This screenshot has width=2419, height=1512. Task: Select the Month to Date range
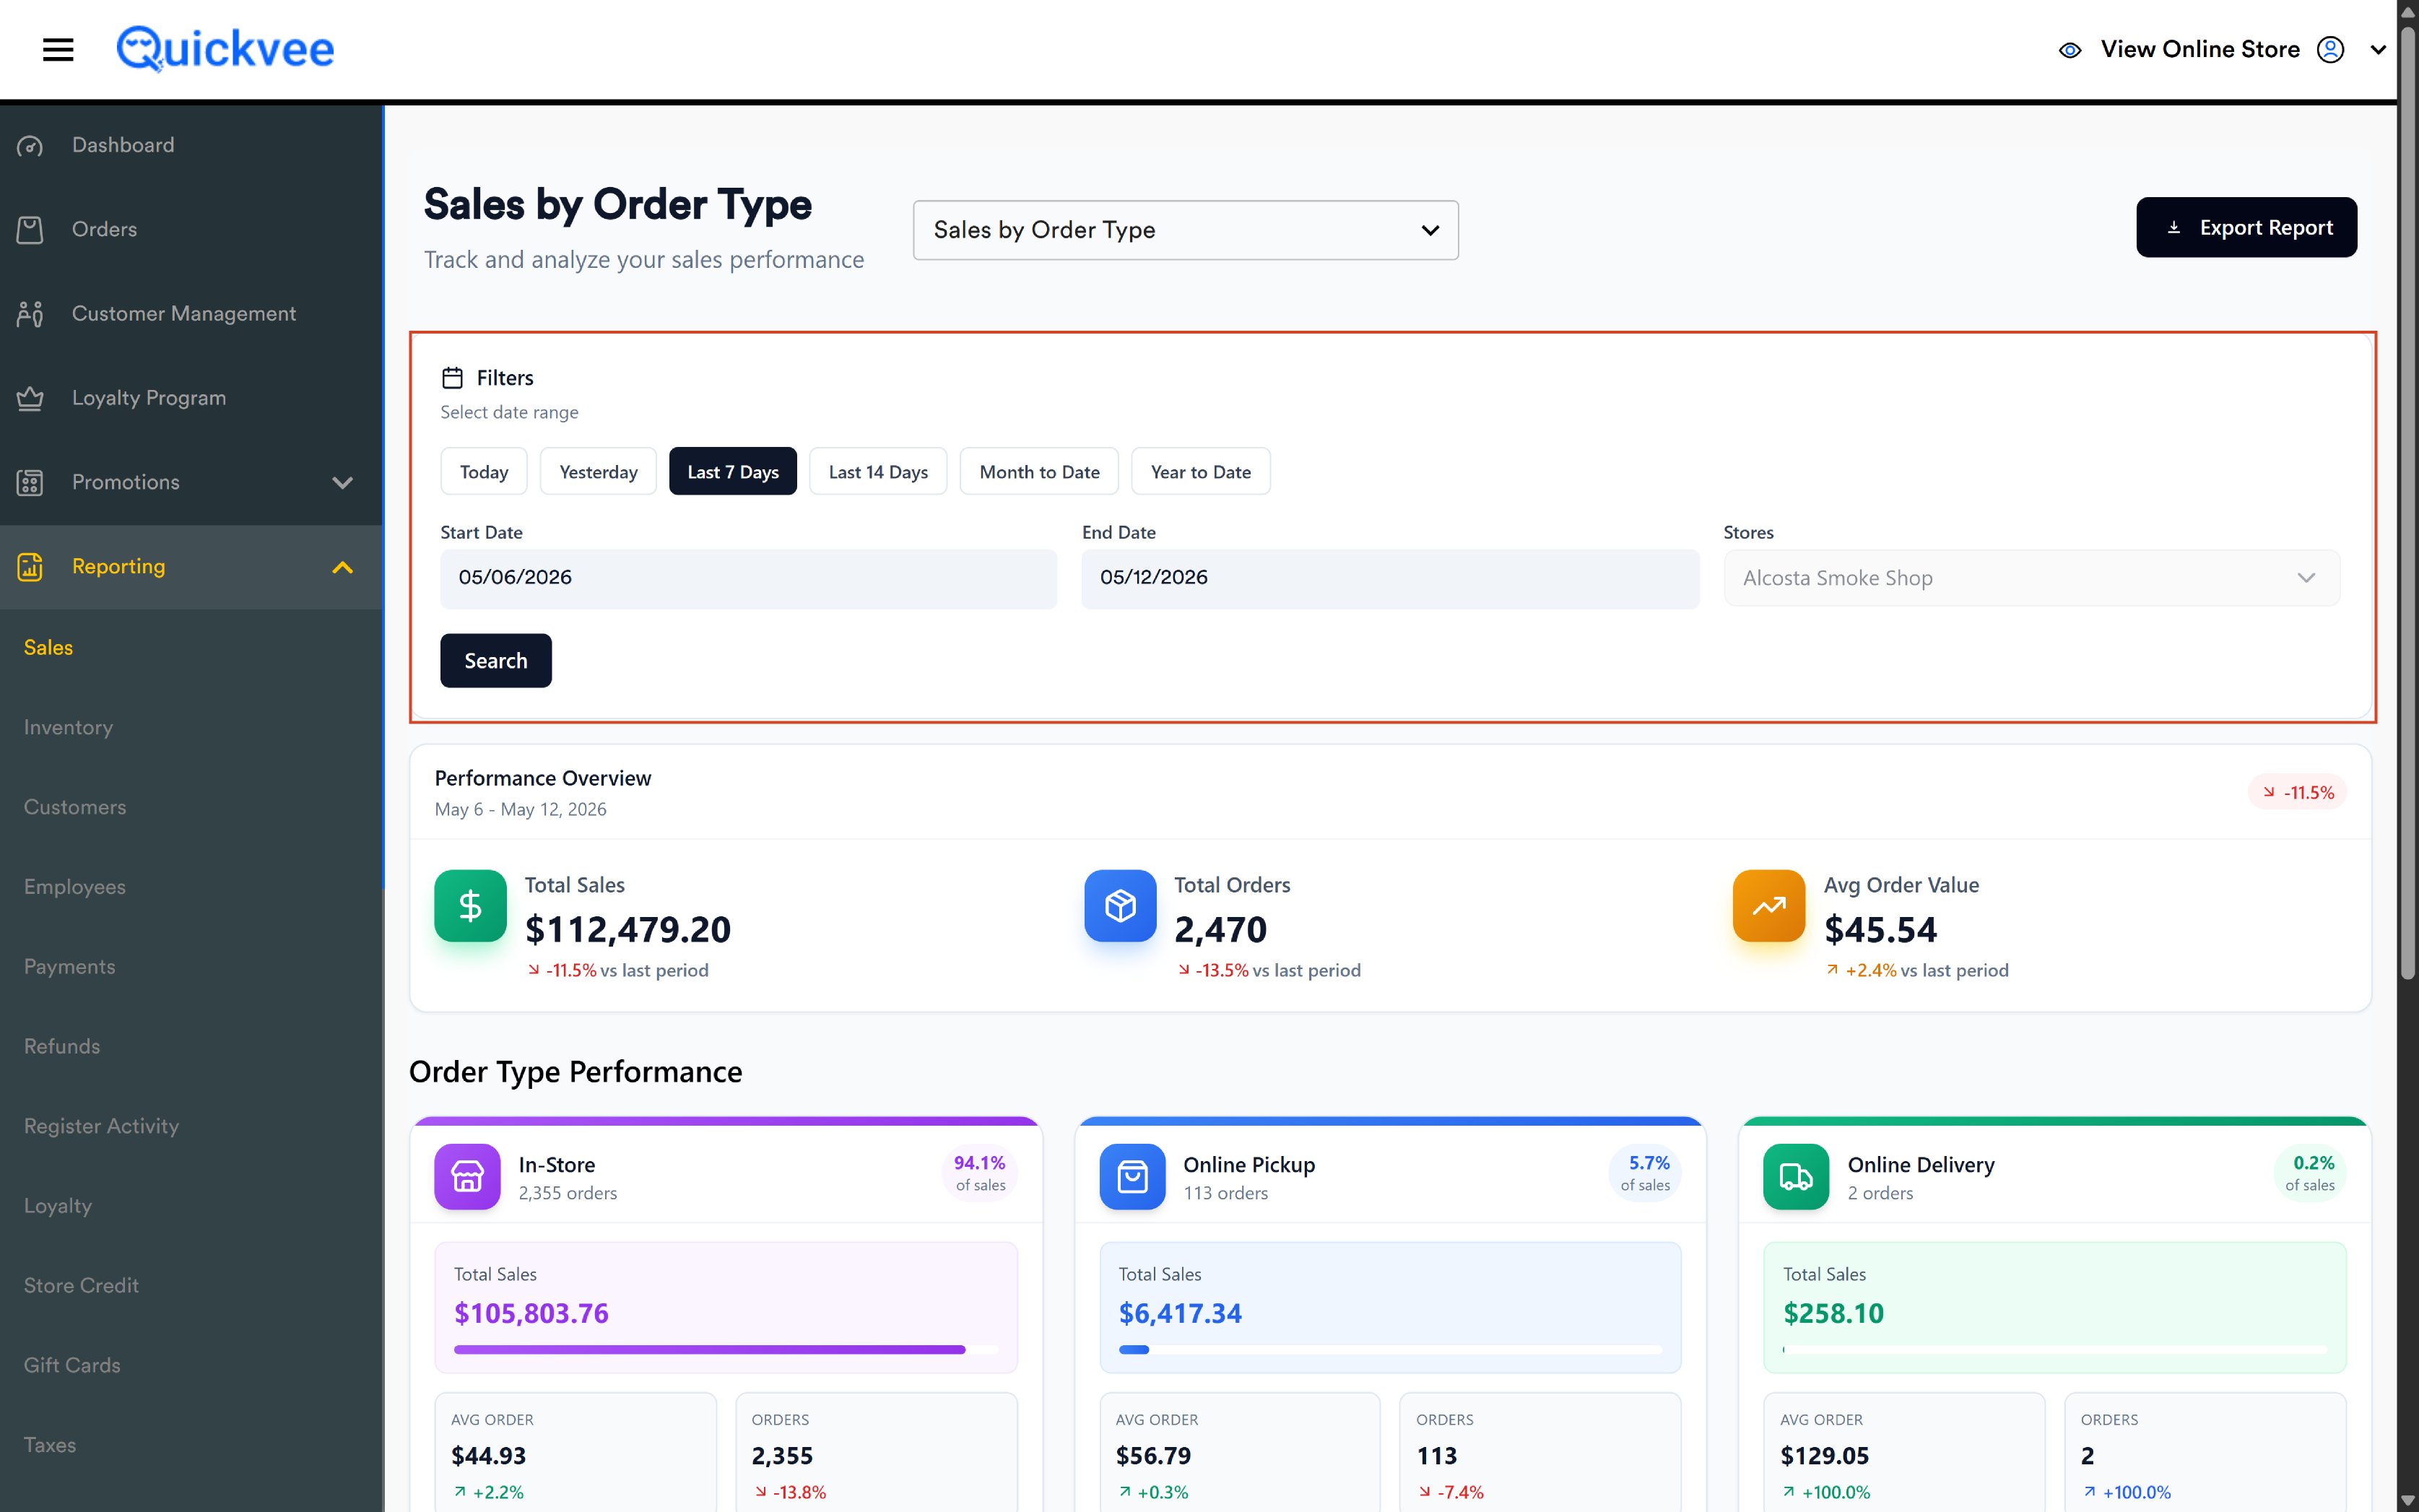pos(1039,471)
